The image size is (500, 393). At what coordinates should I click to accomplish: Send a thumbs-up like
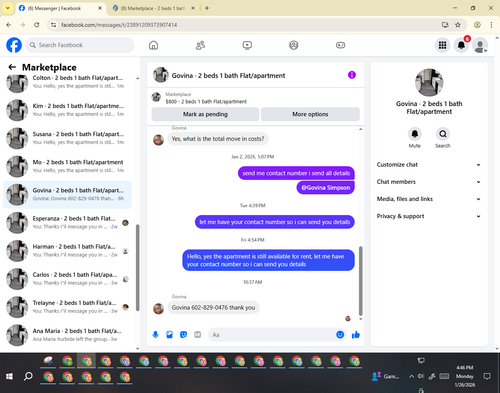(356, 334)
